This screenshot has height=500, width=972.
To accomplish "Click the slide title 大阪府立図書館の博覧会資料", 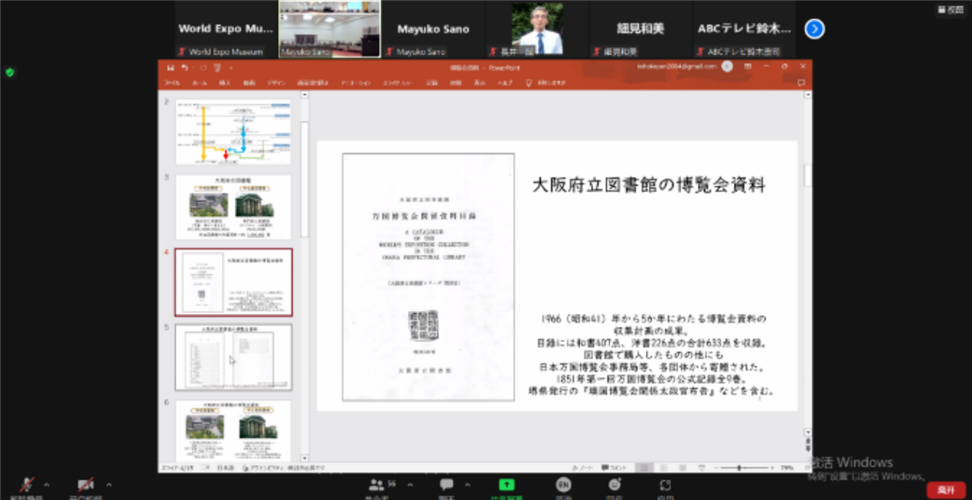I will 648,185.
